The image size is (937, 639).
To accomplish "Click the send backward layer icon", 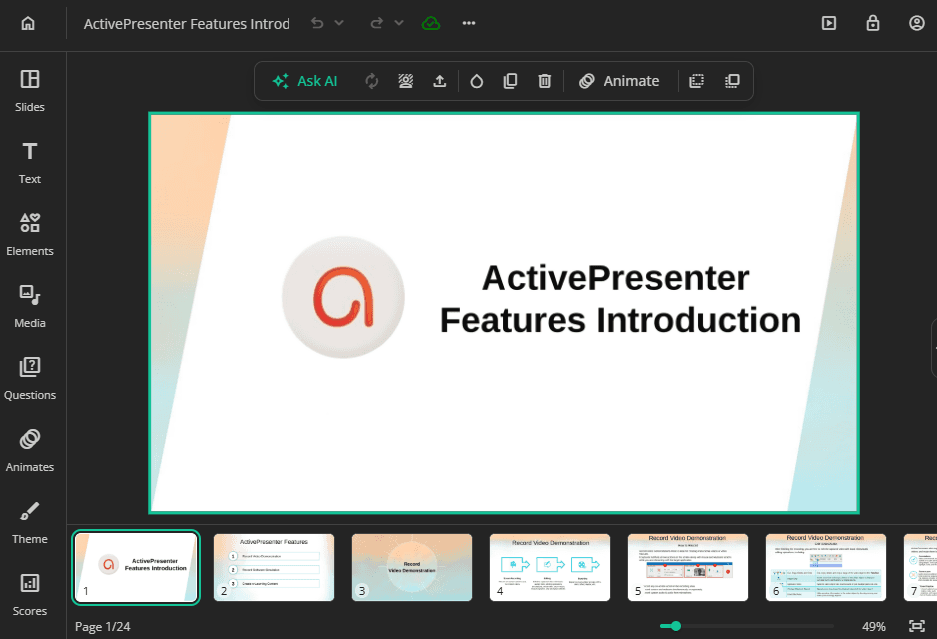I will (697, 81).
